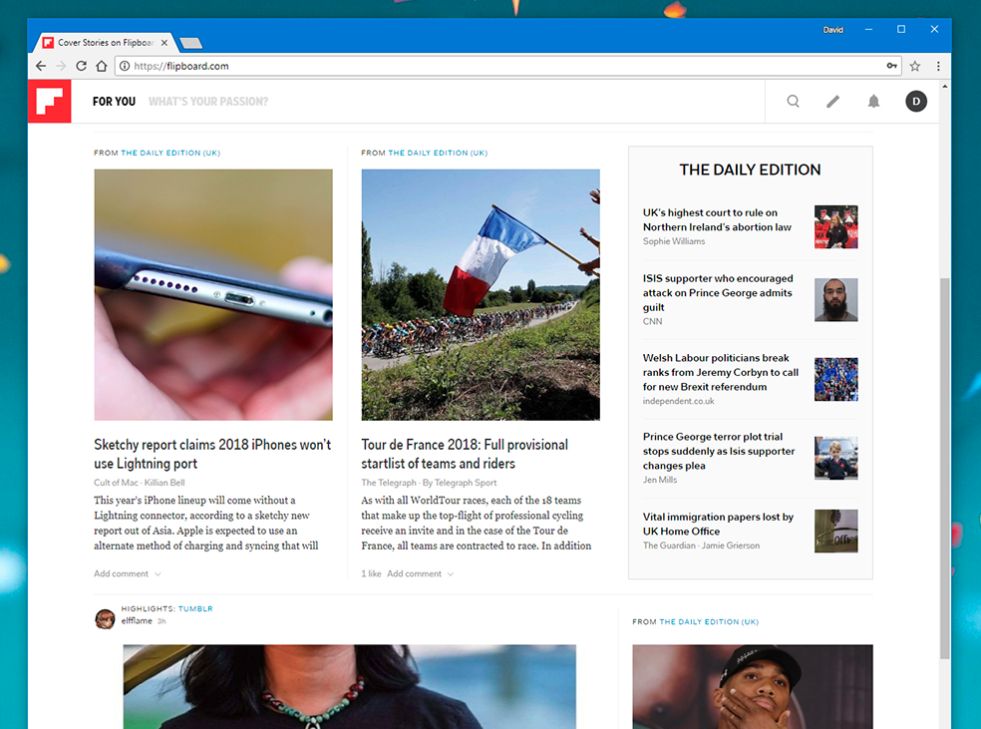Open the TUMBLR highlights link
The image size is (981, 729).
pos(195,608)
